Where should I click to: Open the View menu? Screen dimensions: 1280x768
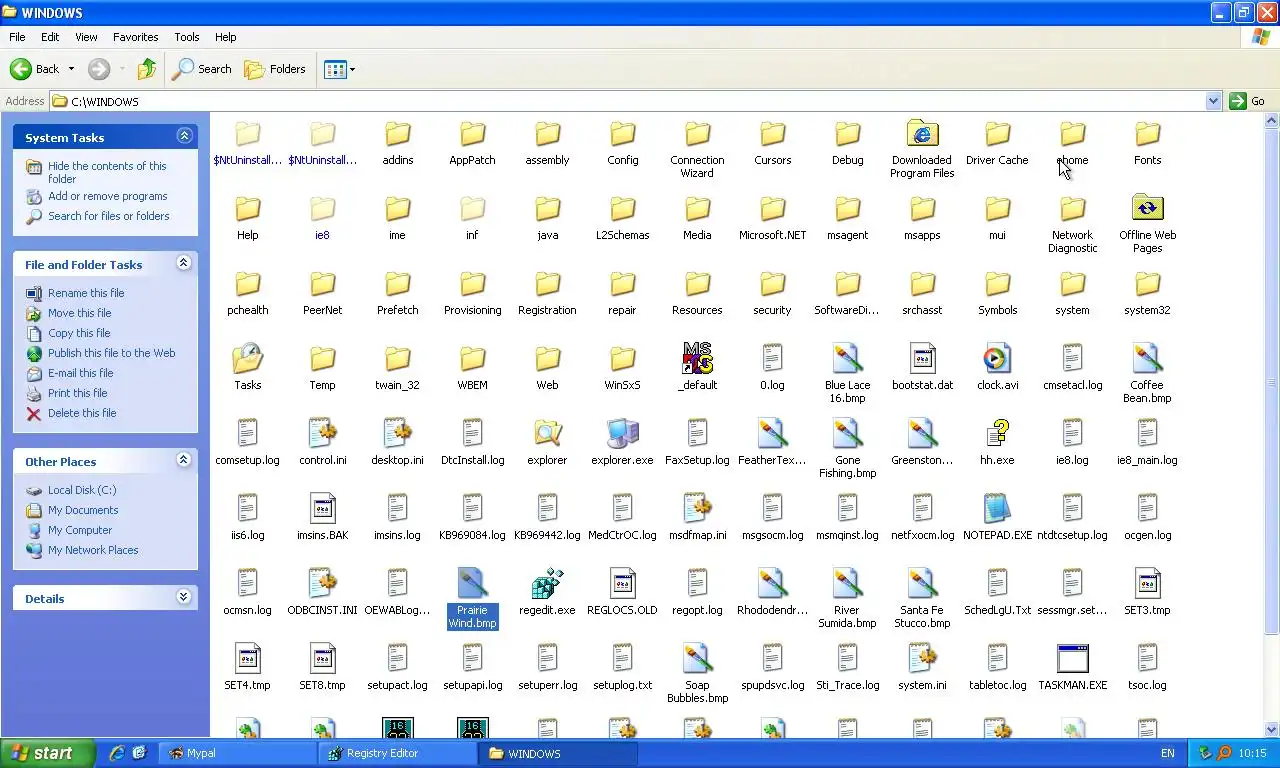point(86,37)
